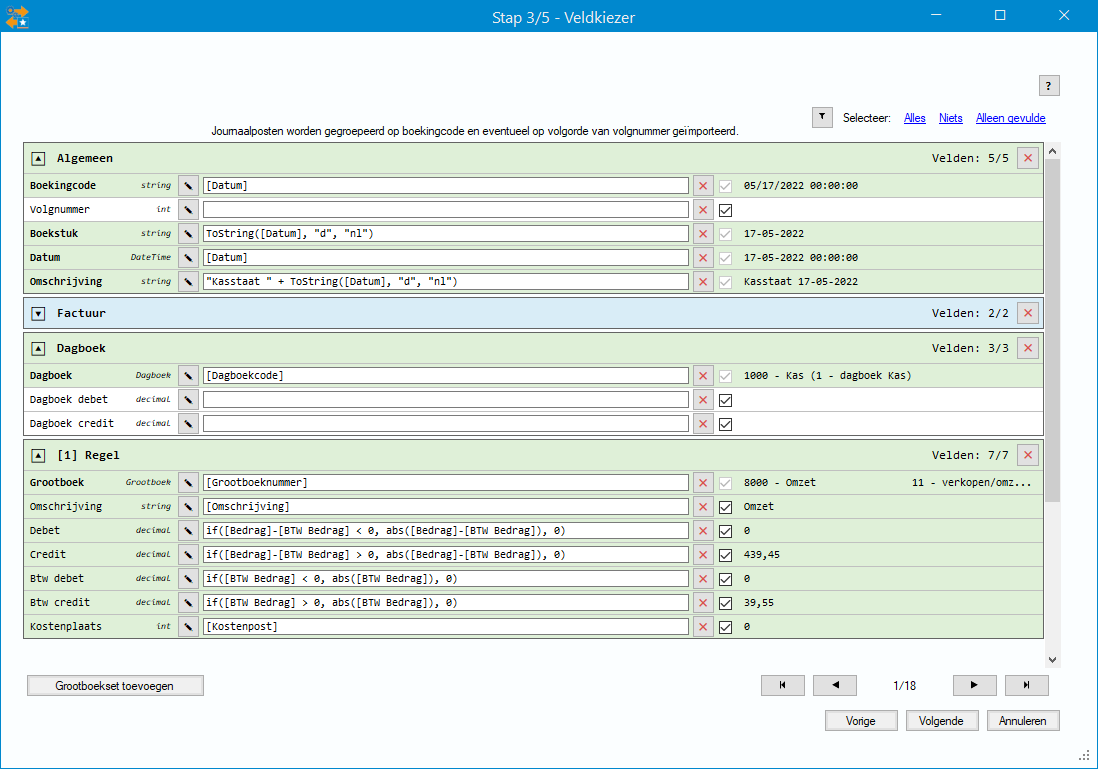
Task: Clear the Grootboek field with red X
Action: [x=703, y=483]
